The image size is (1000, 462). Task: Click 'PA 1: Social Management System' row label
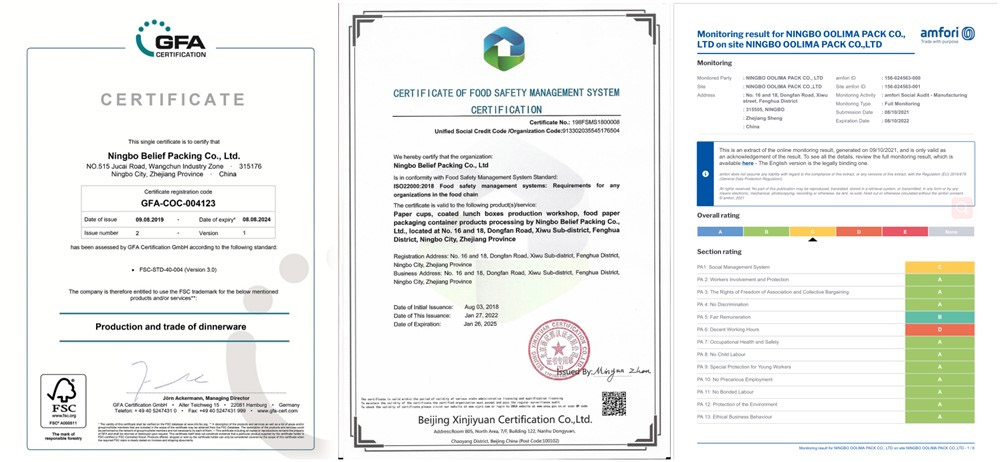pos(733,267)
